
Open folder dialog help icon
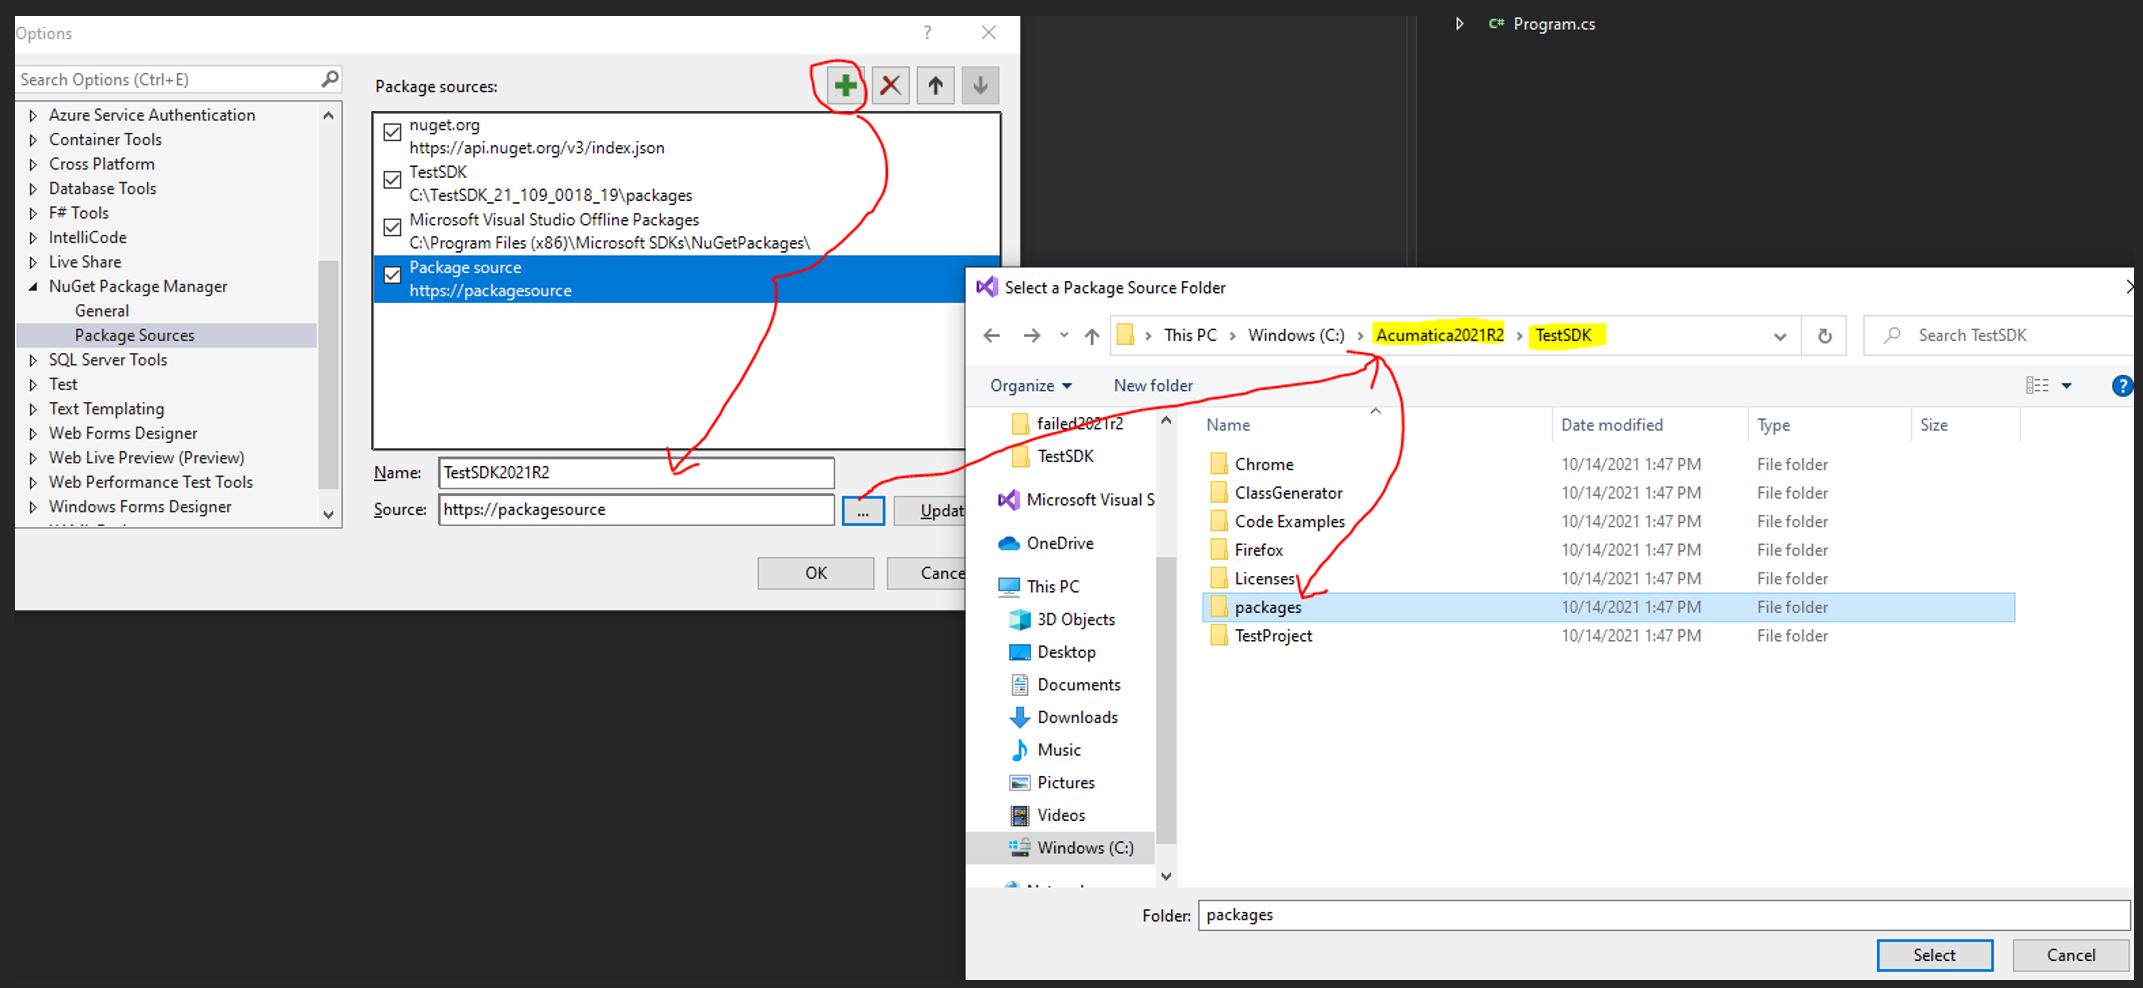coord(2122,386)
